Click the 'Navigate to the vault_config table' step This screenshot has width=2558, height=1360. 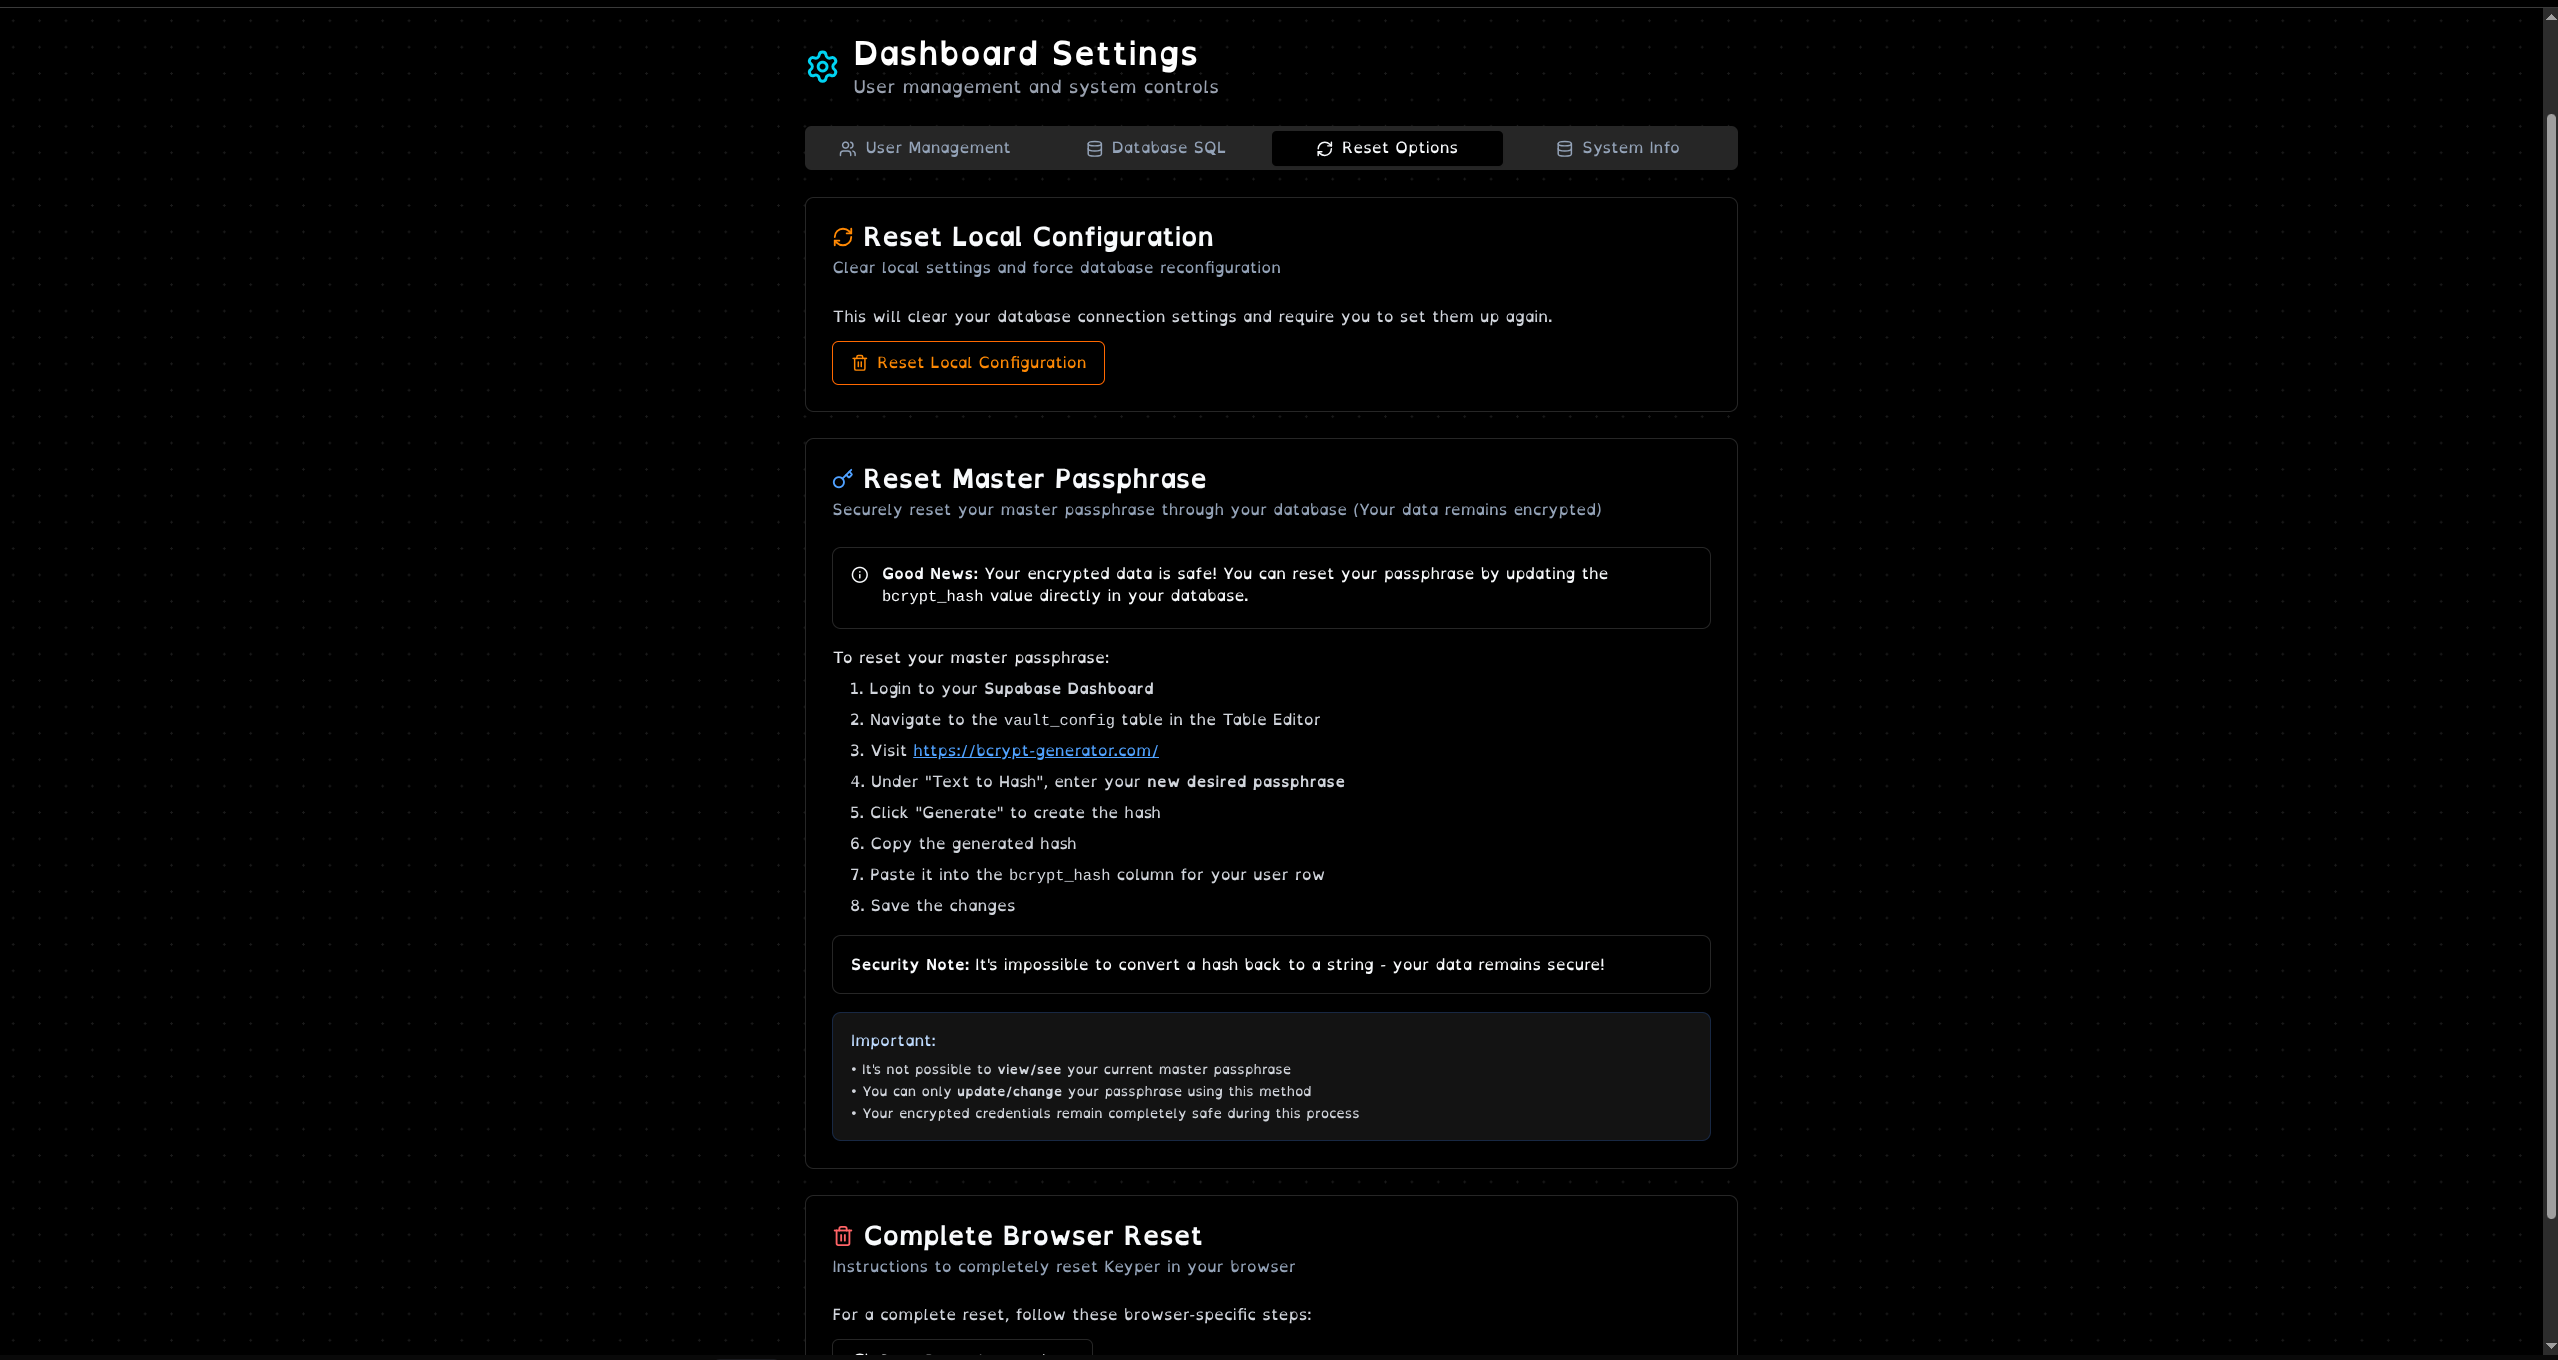point(1085,719)
